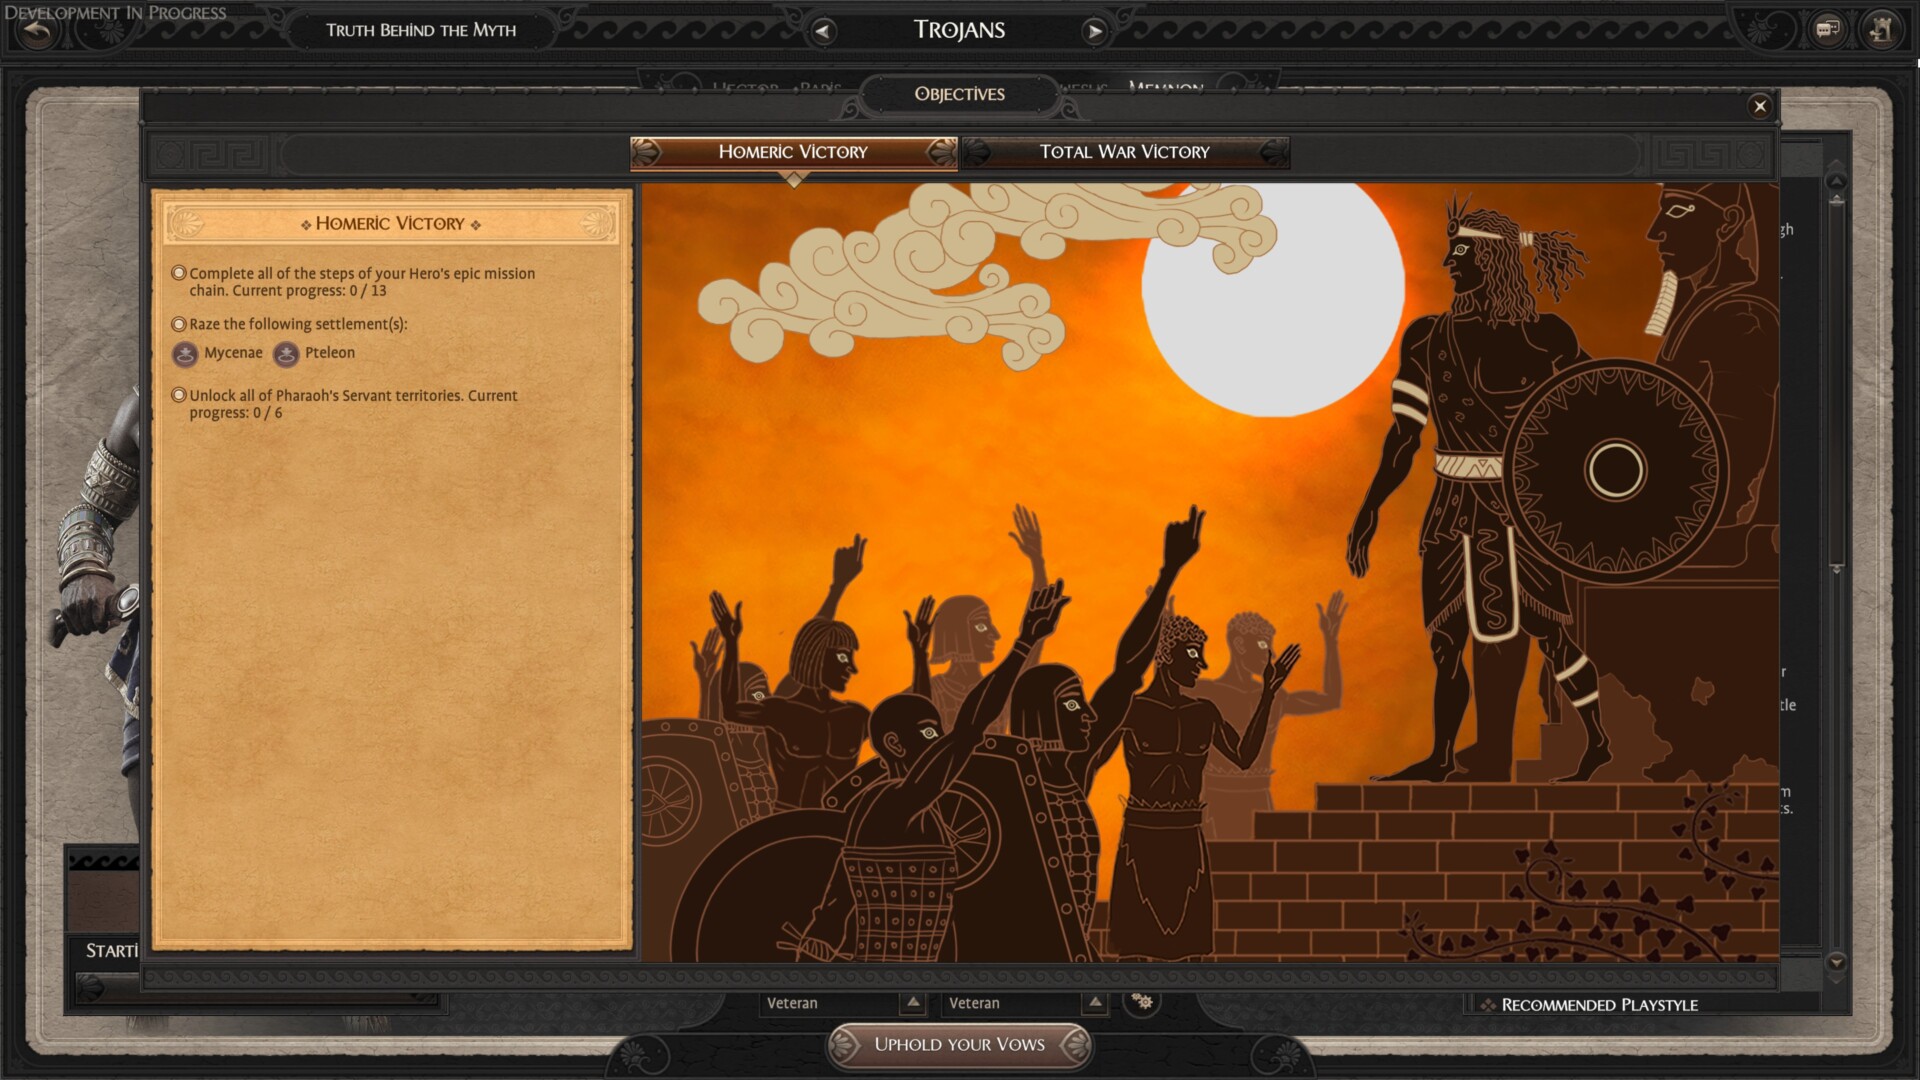
Task: Close the Objectives panel
Action: click(x=1760, y=106)
